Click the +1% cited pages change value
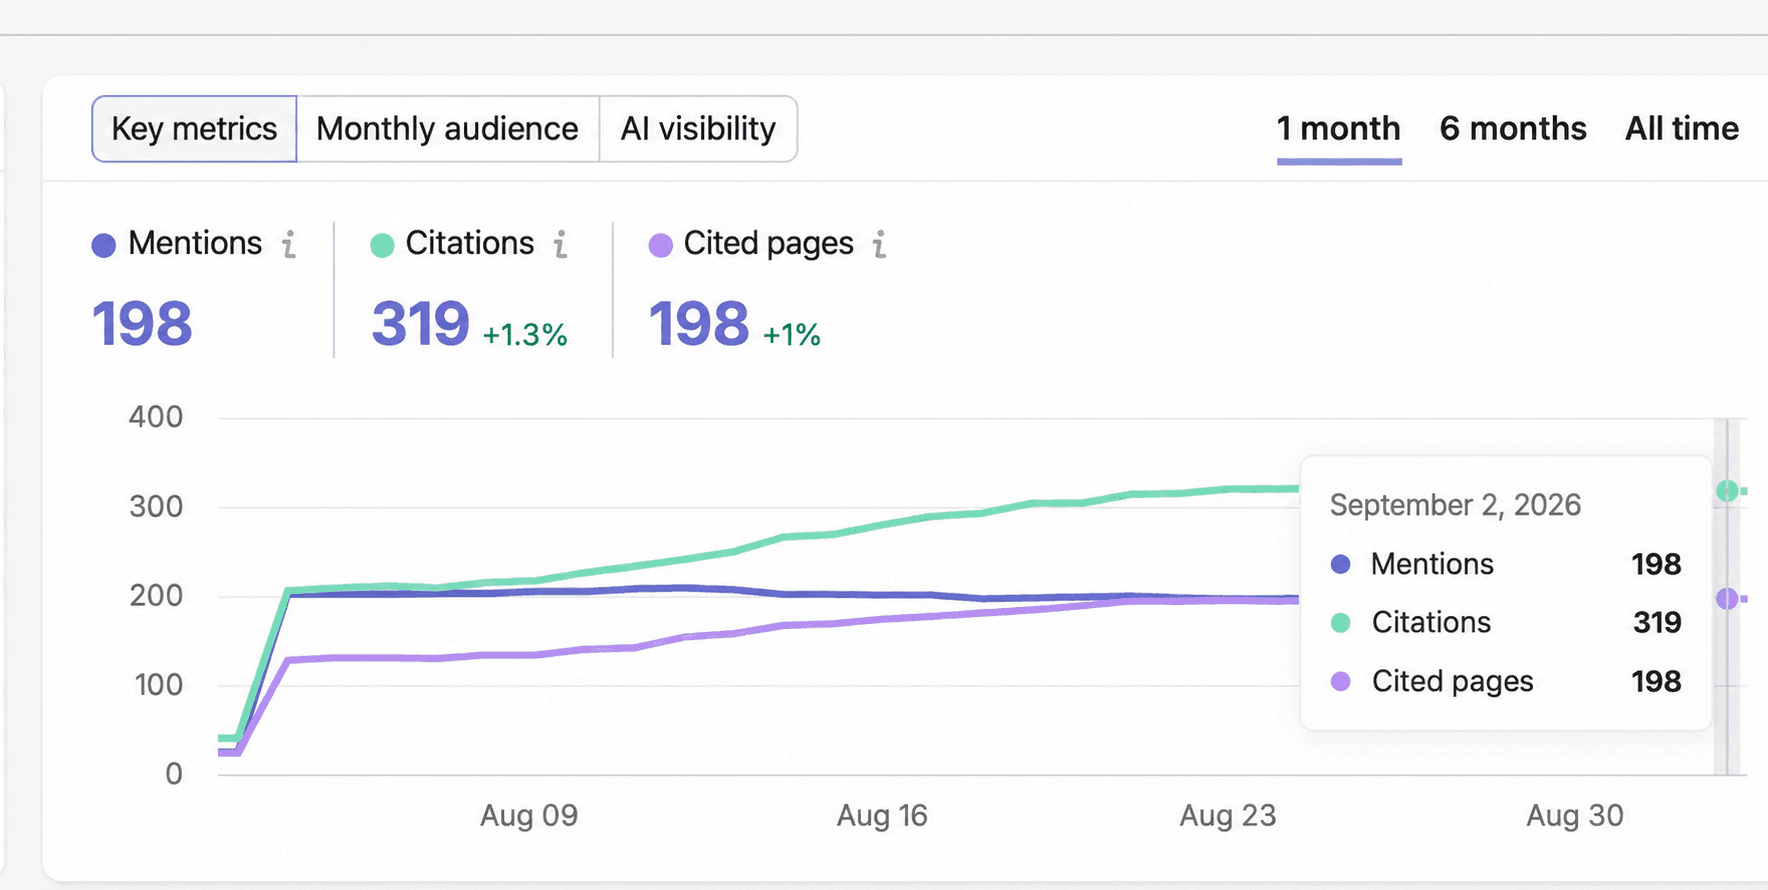 coord(792,334)
